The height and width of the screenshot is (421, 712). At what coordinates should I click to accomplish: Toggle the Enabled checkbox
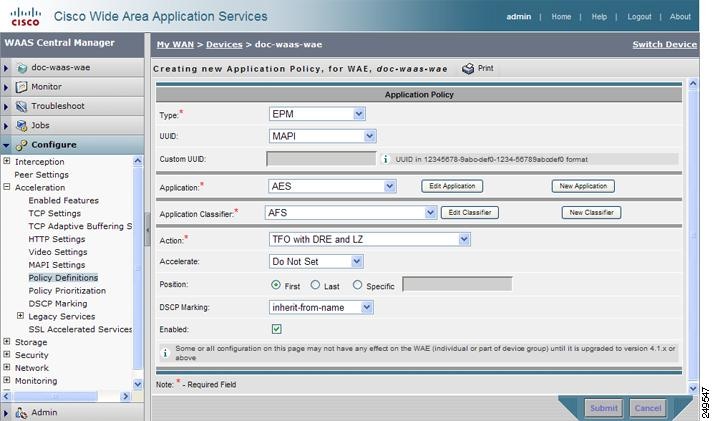pos(277,329)
